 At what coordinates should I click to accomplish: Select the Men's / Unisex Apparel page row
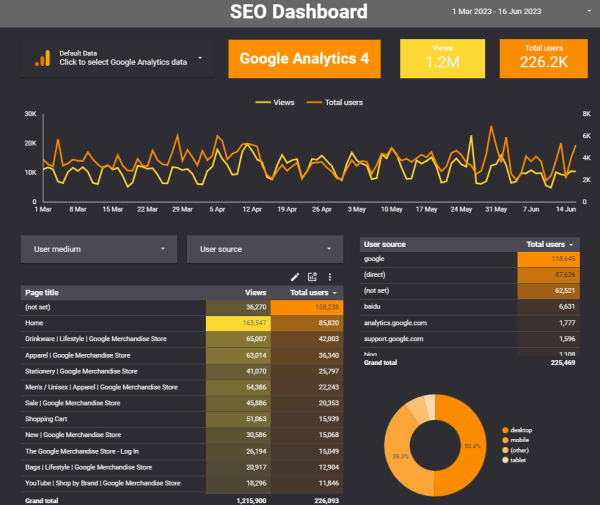point(182,387)
